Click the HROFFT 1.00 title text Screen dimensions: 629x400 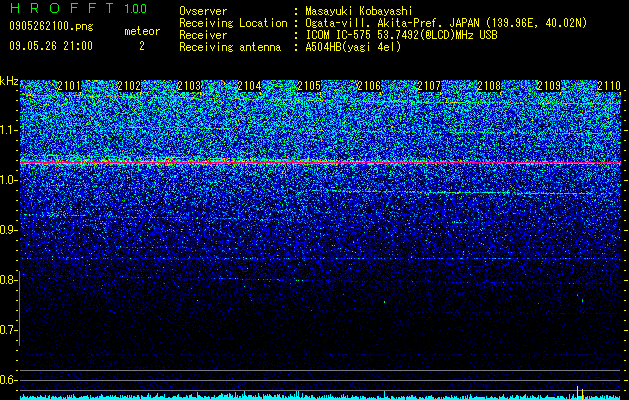(x=79, y=8)
